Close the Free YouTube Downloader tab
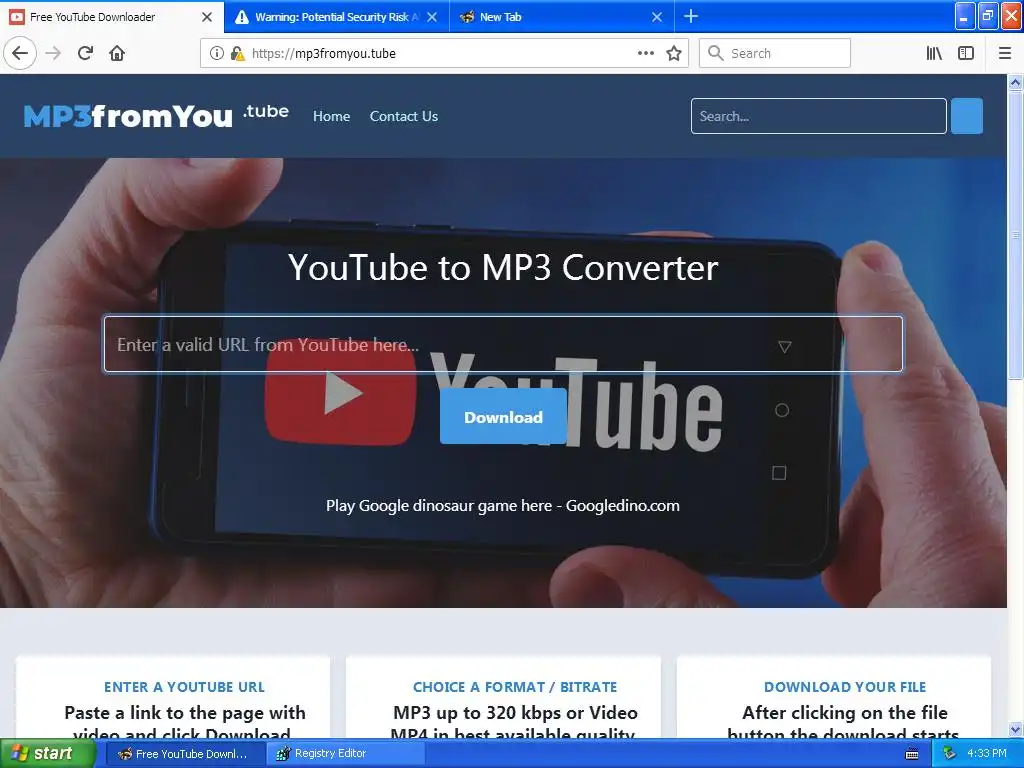The width and height of the screenshot is (1024, 768). (207, 17)
